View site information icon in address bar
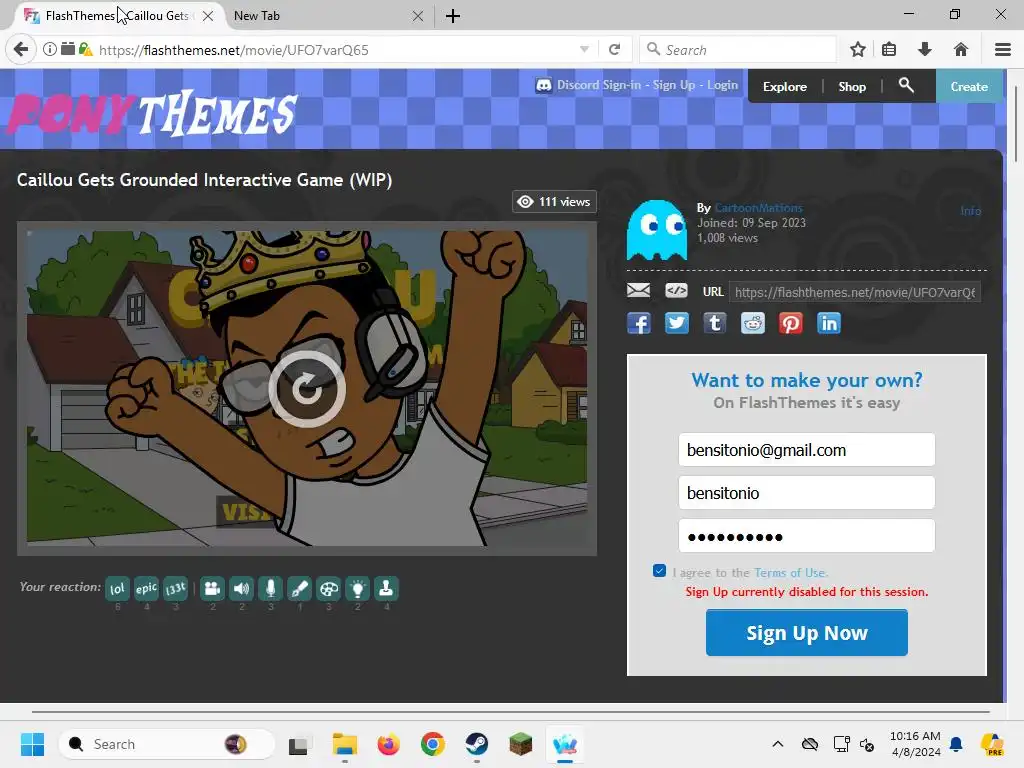 50,50
